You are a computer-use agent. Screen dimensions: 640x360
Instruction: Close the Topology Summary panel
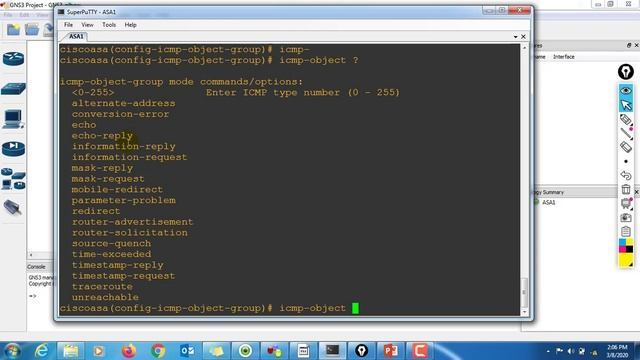(x=636, y=192)
